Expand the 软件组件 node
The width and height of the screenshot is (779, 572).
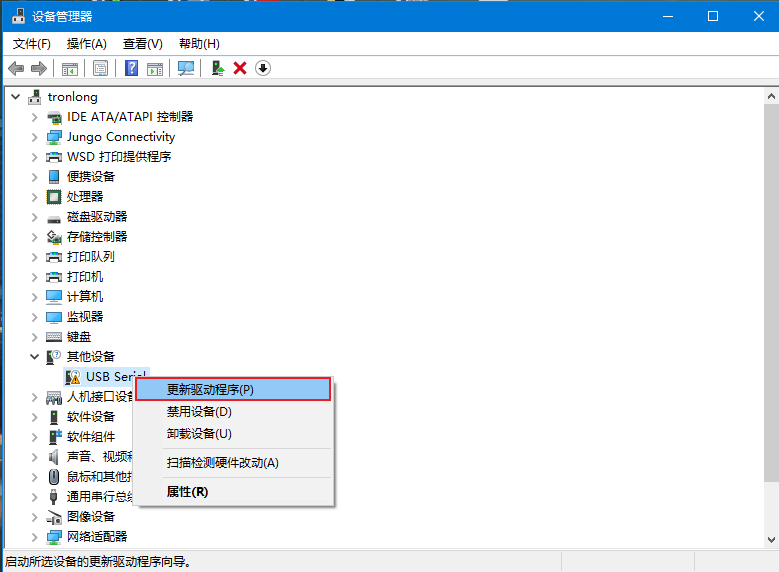(34, 437)
